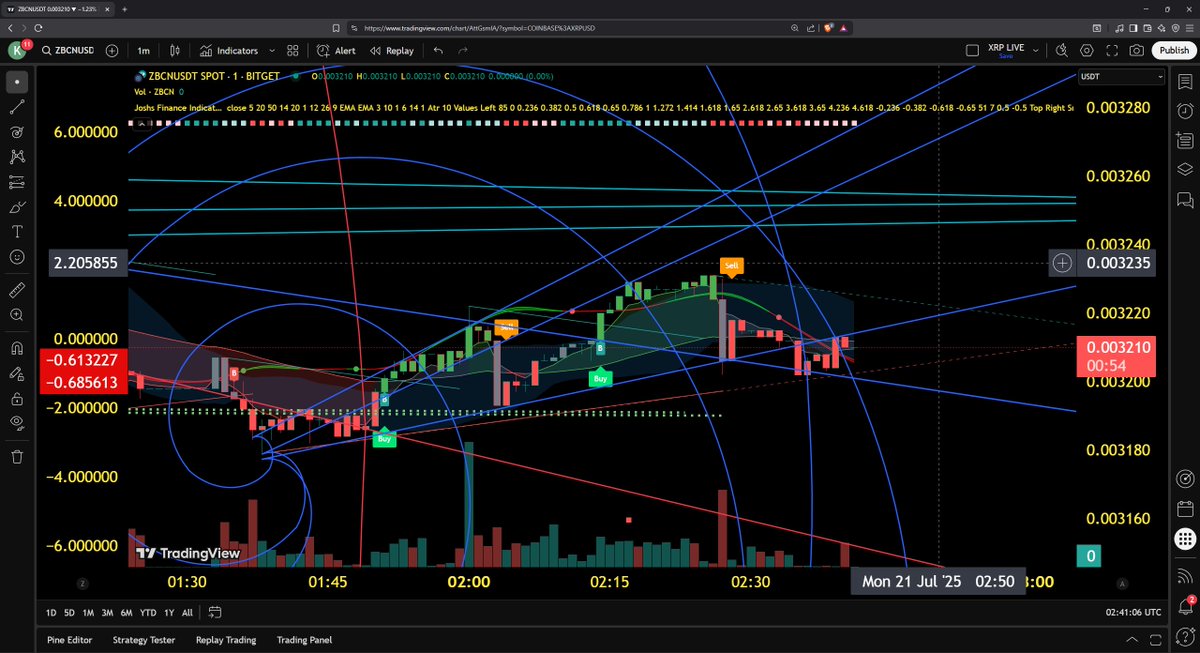Image resolution: width=1200 pixels, height=653 pixels.
Task: Open the alerts clock panel in sidebar
Action: [x=1185, y=110]
